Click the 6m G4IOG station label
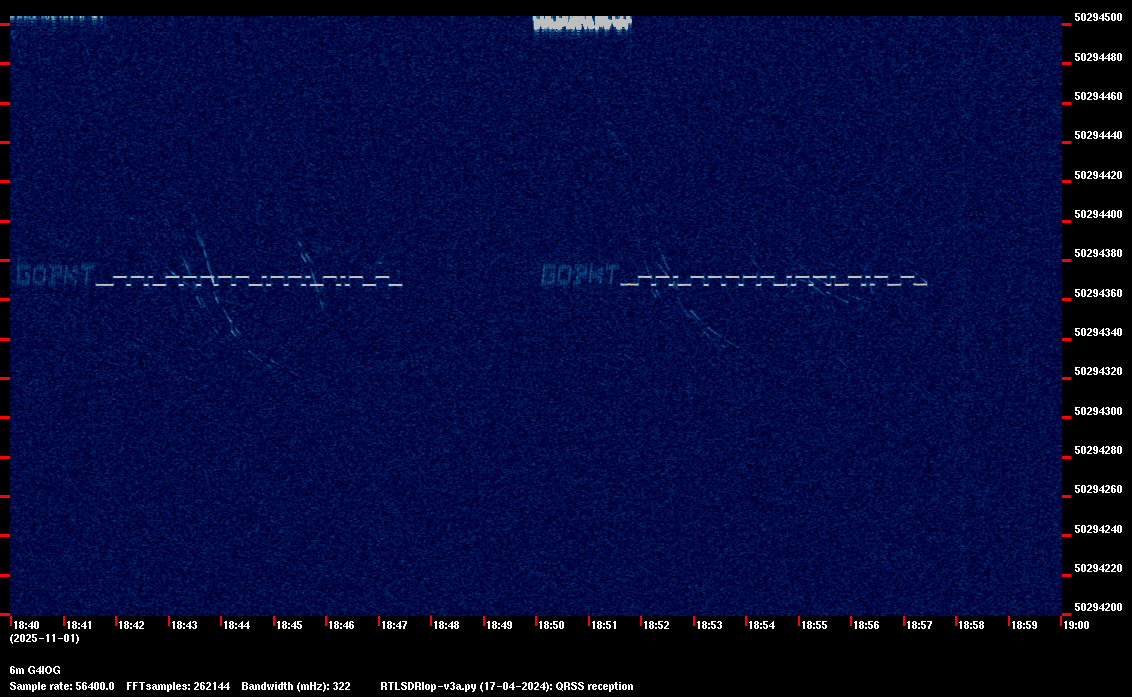1132x697 pixels. click(35, 670)
